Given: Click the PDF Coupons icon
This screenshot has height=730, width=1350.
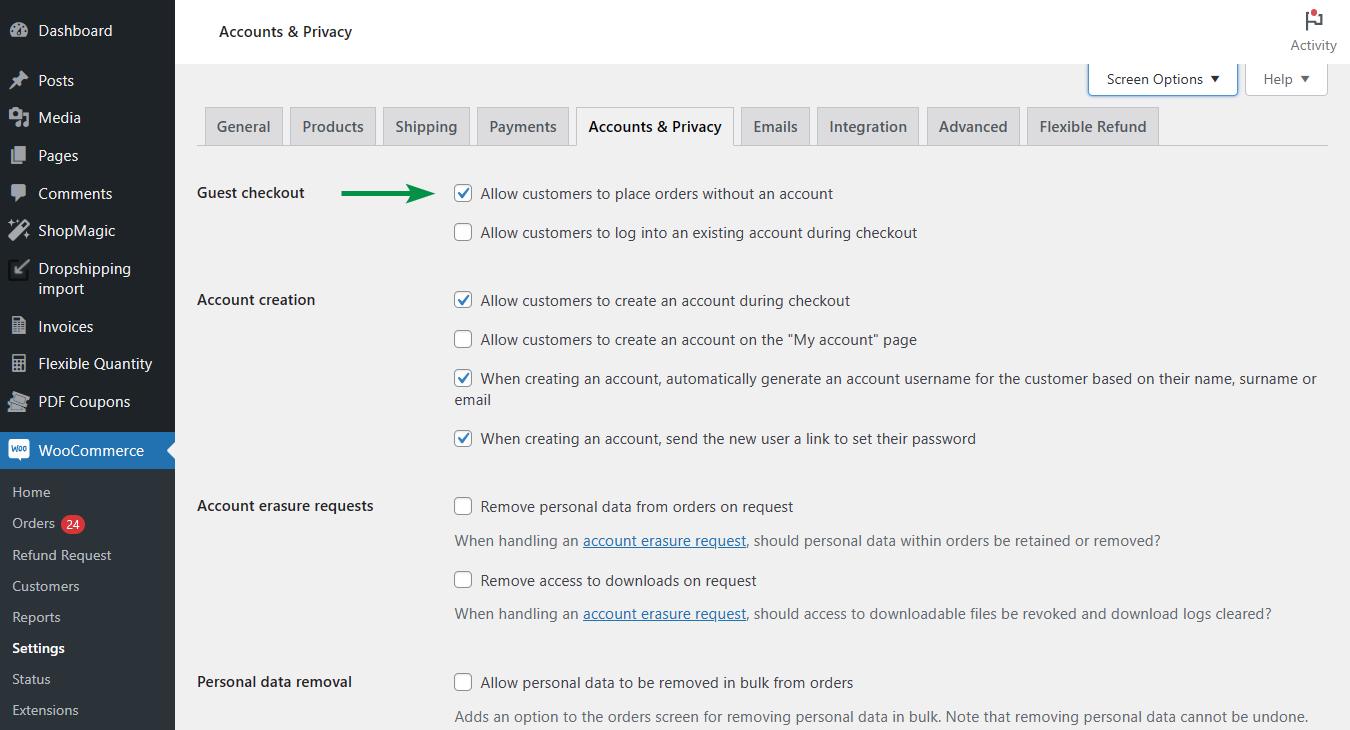Looking at the screenshot, I should [x=18, y=402].
